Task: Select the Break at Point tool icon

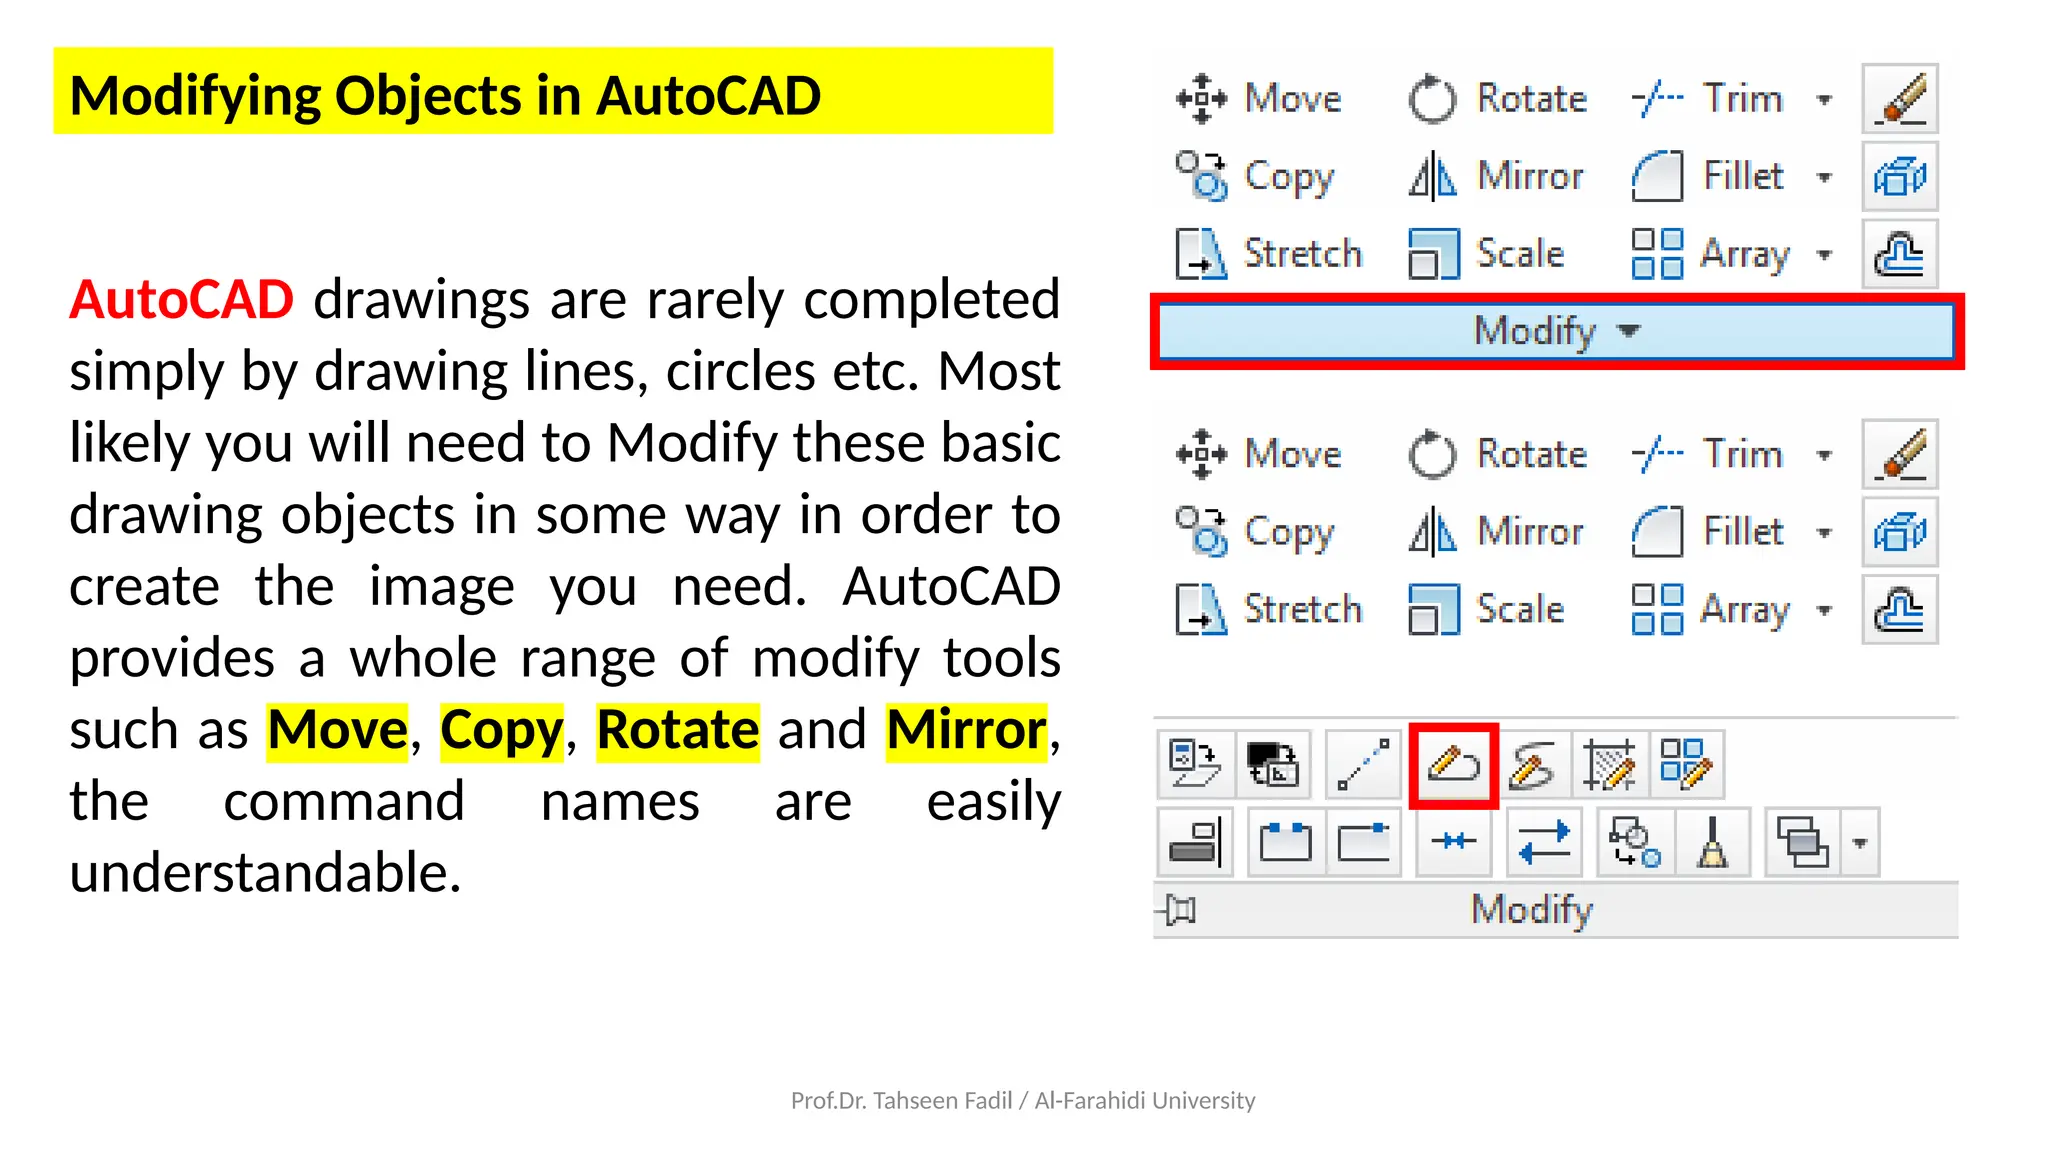Action: point(1364,842)
